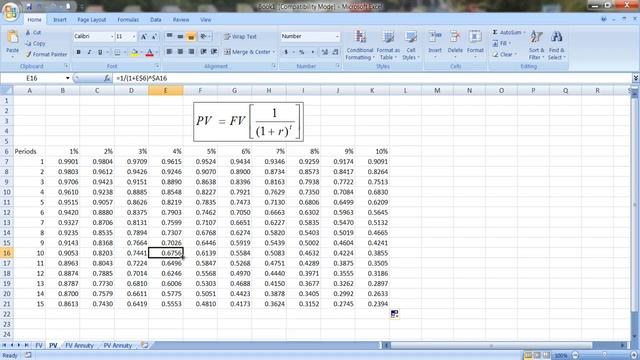The height and width of the screenshot is (360, 640).
Task: Click Wrap Text
Action: tap(240, 37)
